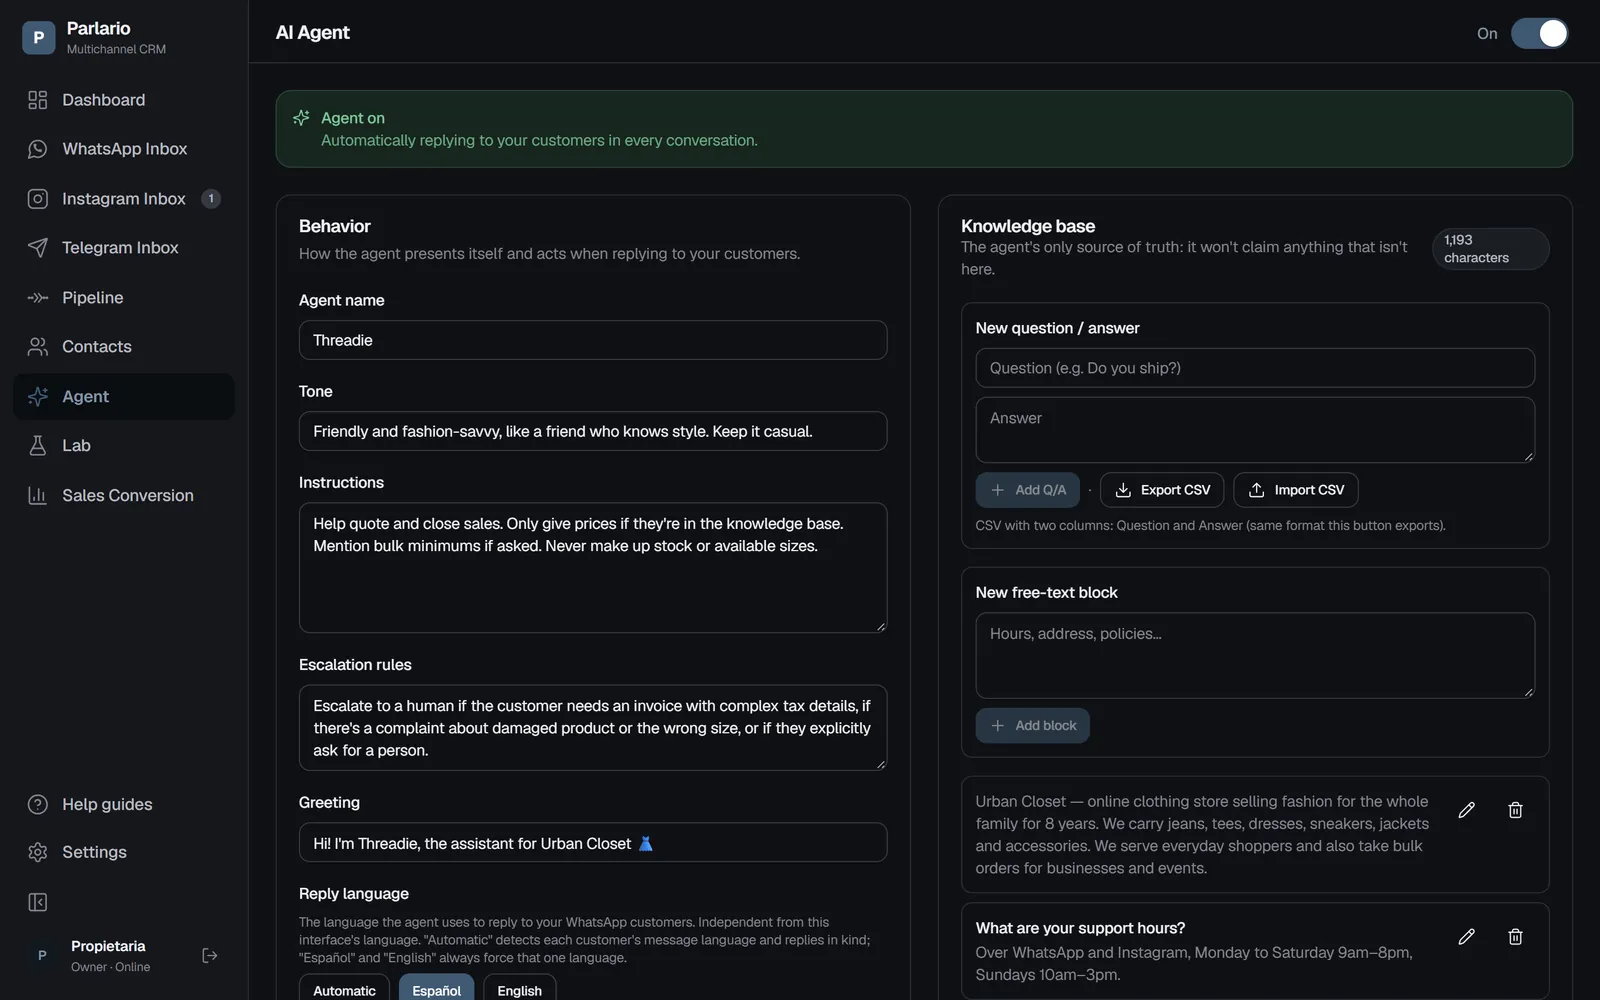Open WhatsApp Inbox

pyautogui.click(x=124, y=149)
